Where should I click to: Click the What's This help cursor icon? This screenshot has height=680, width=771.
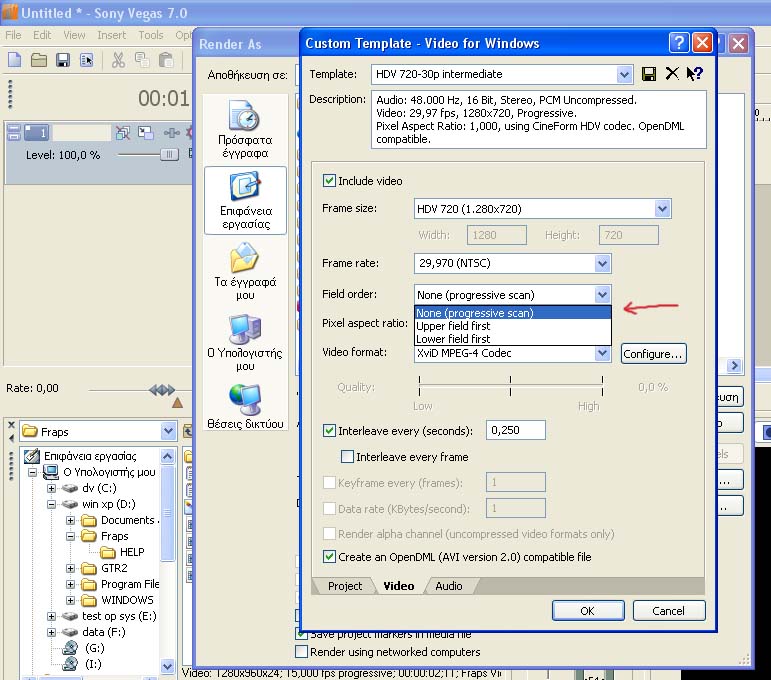tap(695, 74)
